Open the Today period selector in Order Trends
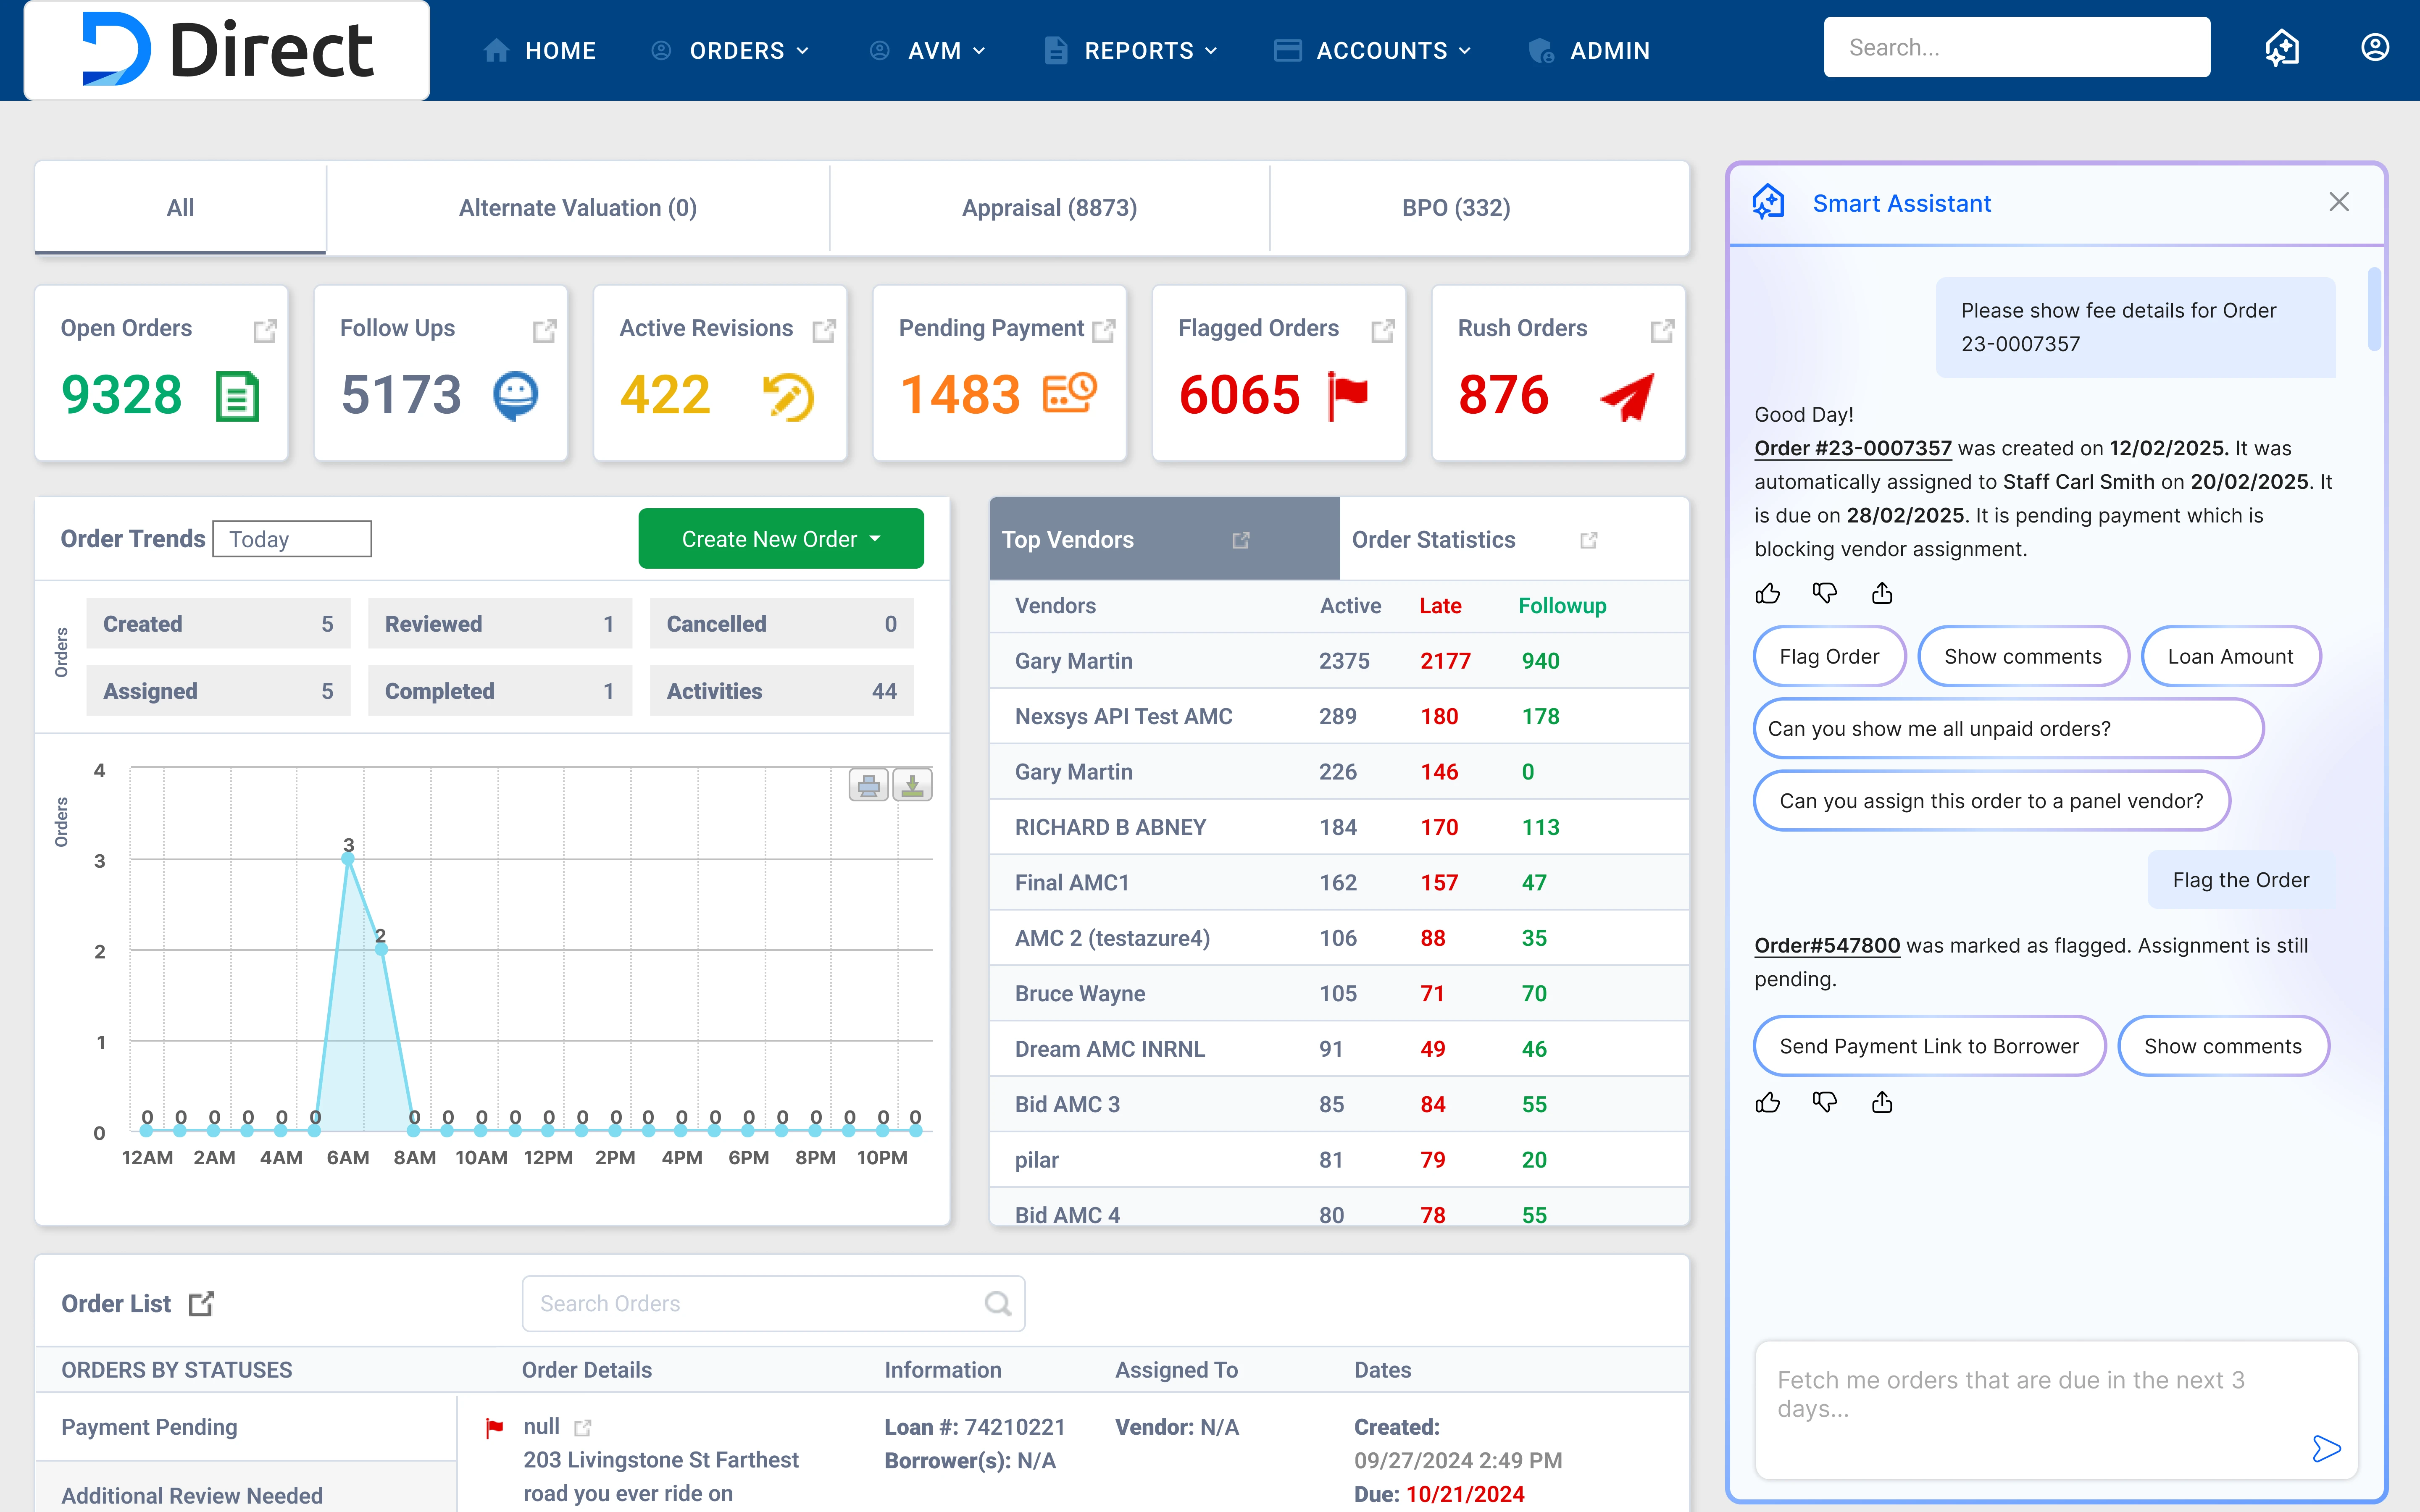Screen dimensions: 2420x1512 pyautogui.click(x=292, y=538)
